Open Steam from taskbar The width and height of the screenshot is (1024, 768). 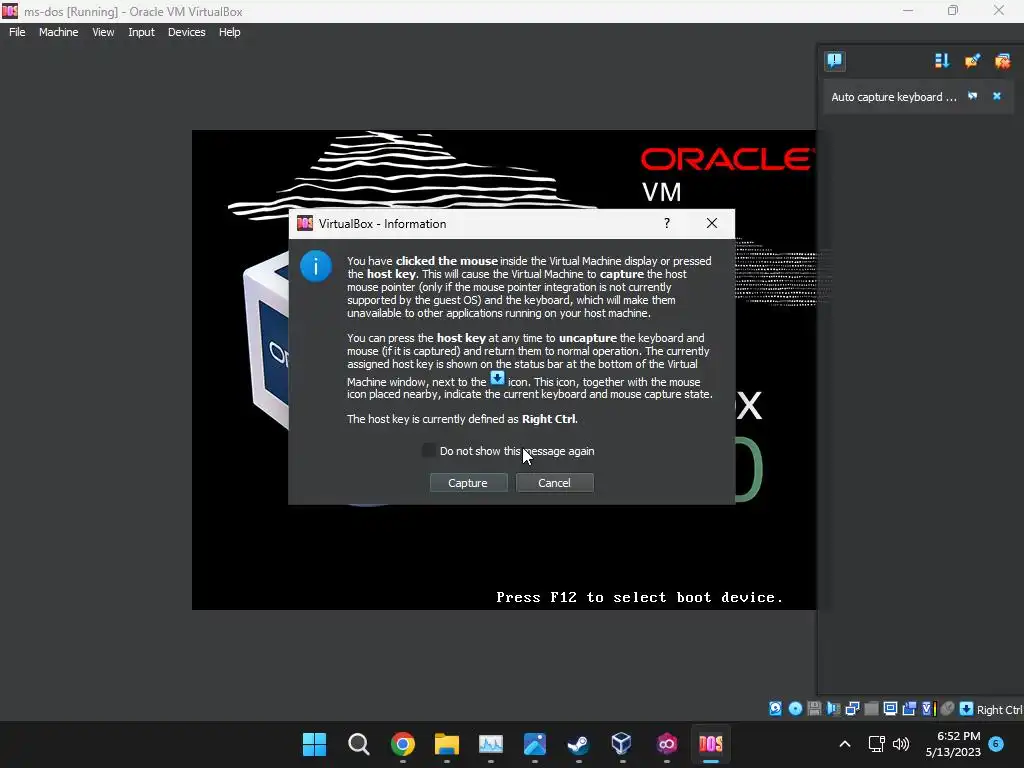click(579, 744)
